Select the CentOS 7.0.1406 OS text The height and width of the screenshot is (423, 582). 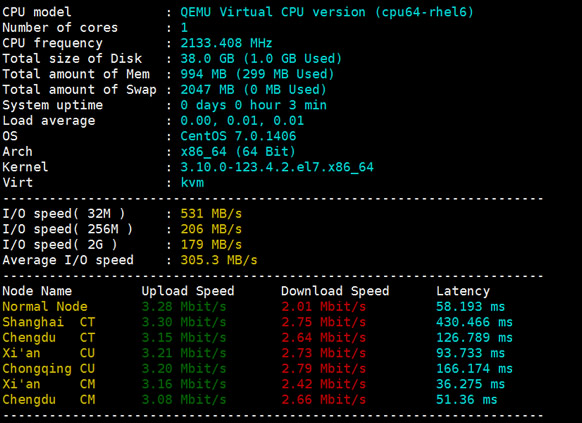click(x=238, y=136)
